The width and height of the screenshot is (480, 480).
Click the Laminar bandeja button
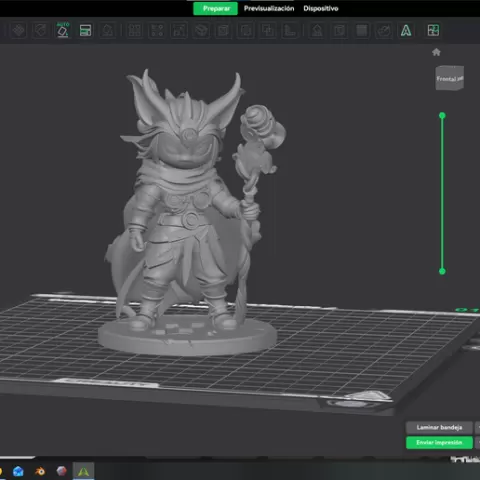pos(439,427)
